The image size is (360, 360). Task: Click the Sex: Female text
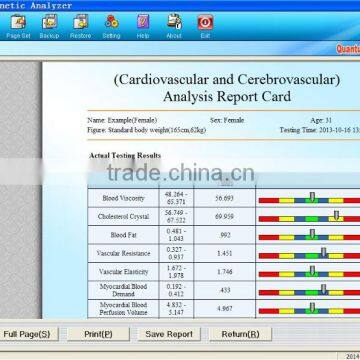[227, 120]
